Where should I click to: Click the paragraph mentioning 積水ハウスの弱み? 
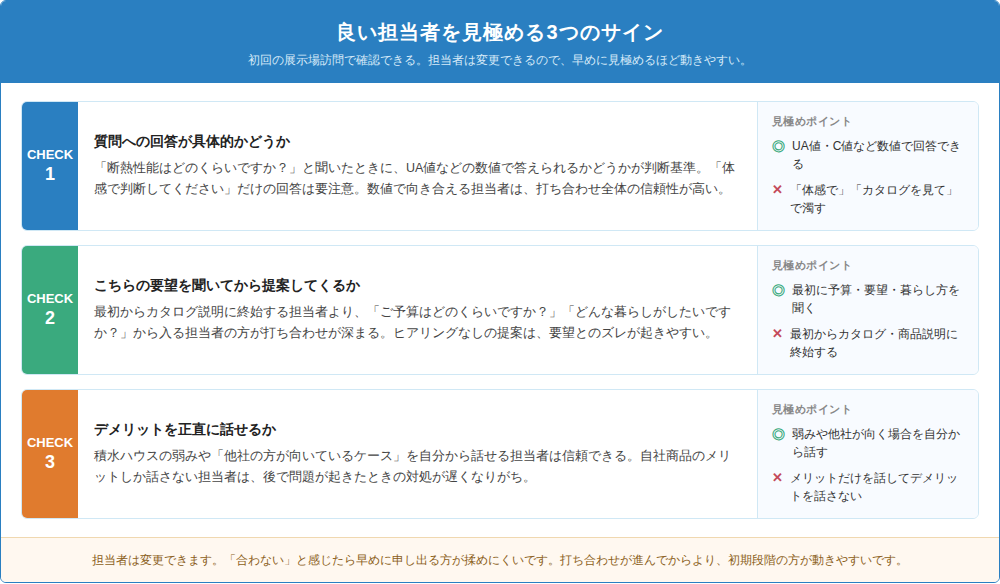(413, 467)
